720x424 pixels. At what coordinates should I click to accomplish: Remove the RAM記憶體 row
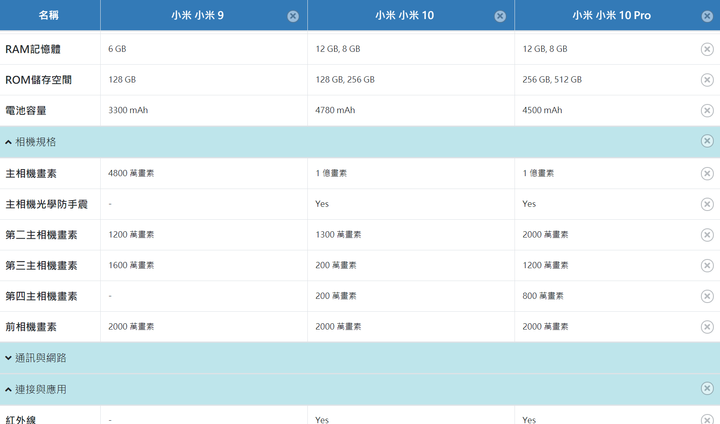pyautogui.click(x=707, y=49)
